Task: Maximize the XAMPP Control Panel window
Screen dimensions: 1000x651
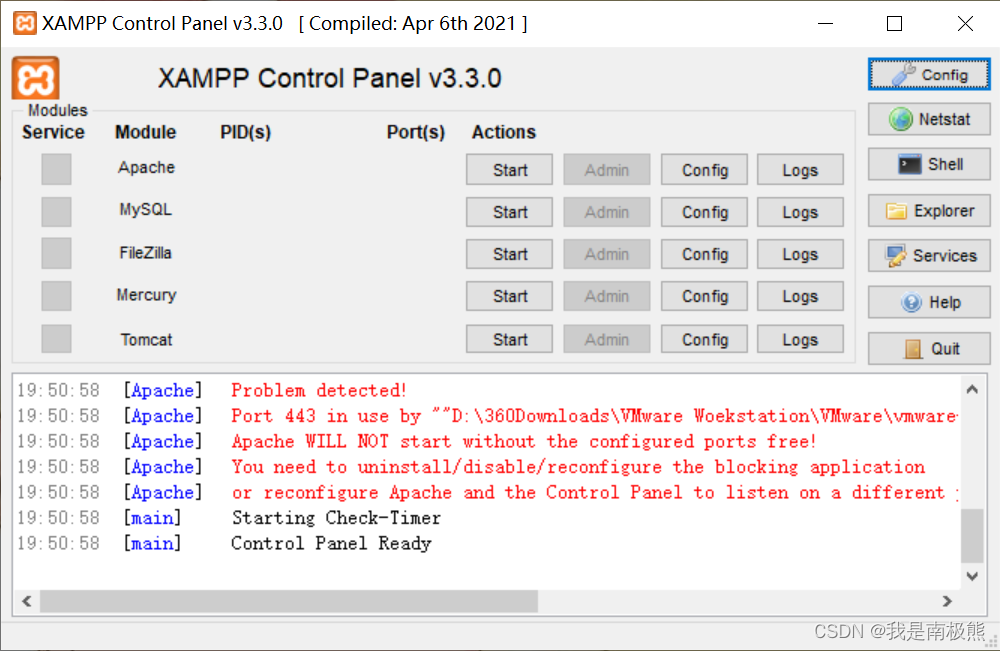Action: tap(894, 24)
